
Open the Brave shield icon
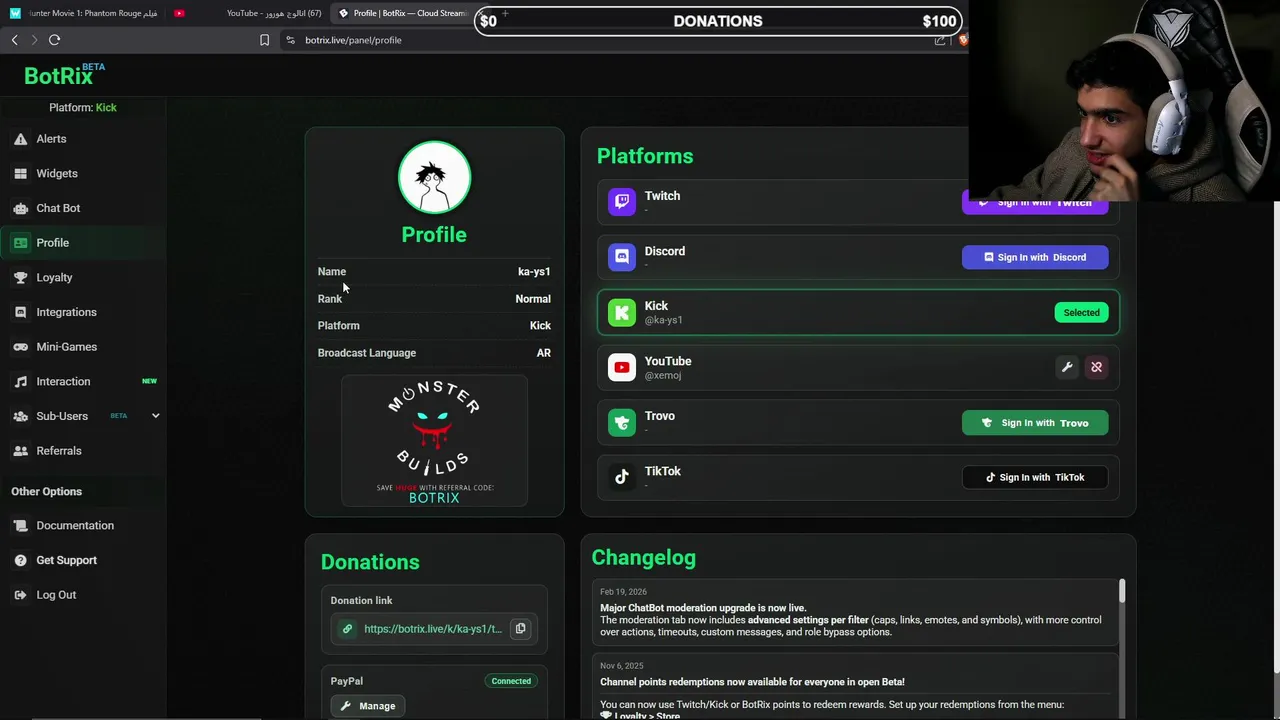(962, 40)
